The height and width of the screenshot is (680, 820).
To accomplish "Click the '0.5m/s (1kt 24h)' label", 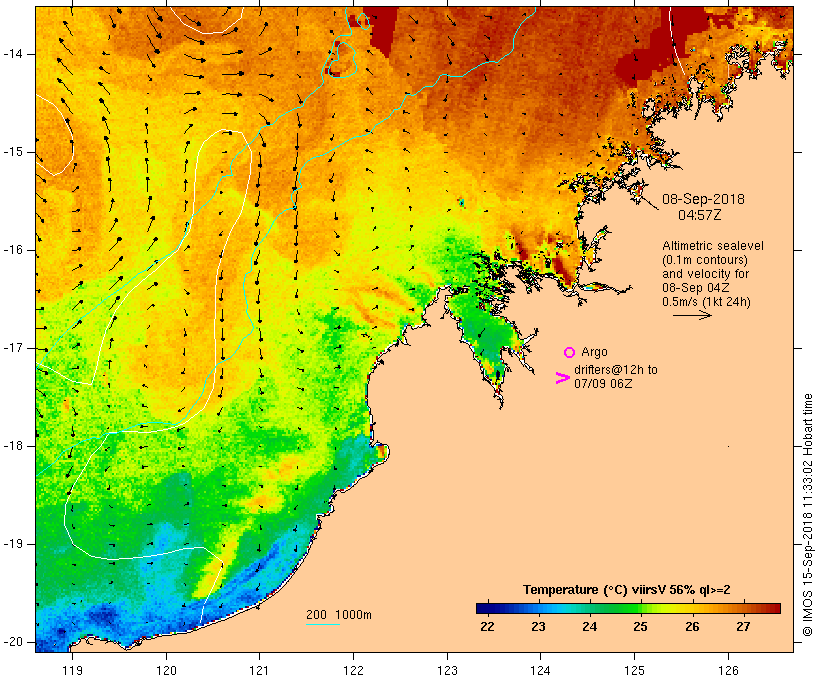I will tap(706, 302).
